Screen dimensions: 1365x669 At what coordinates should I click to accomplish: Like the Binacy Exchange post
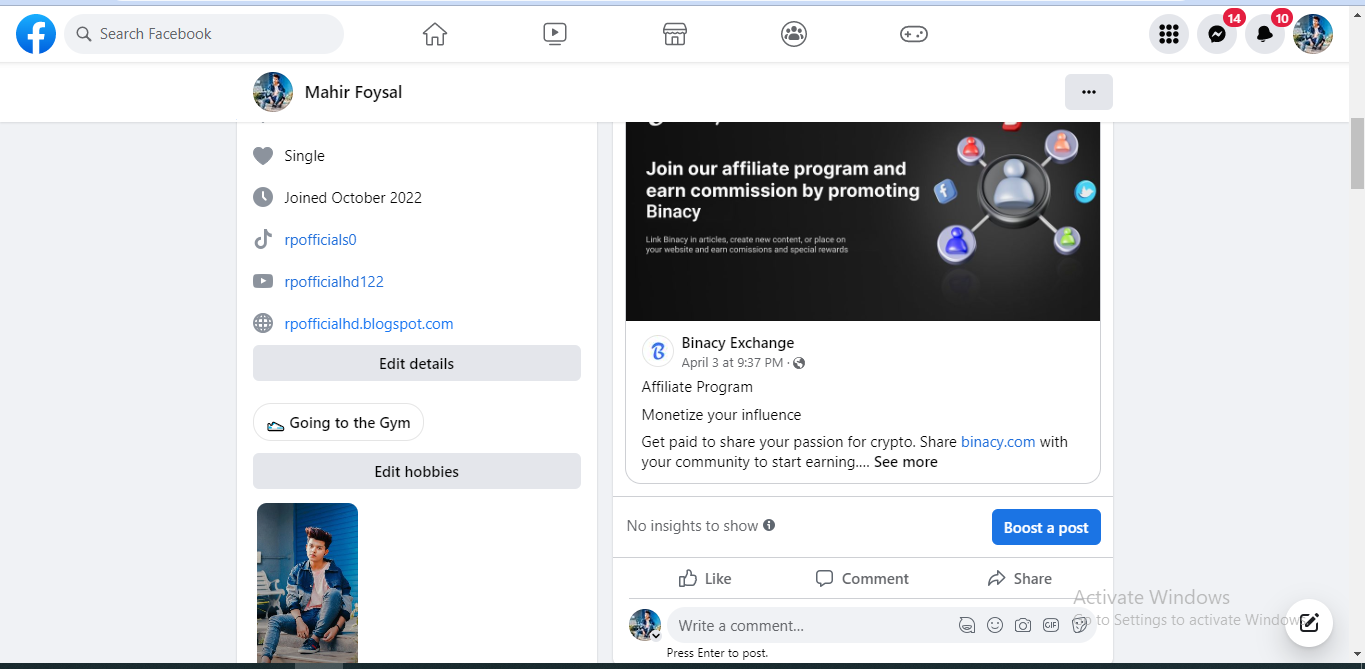(x=704, y=578)
